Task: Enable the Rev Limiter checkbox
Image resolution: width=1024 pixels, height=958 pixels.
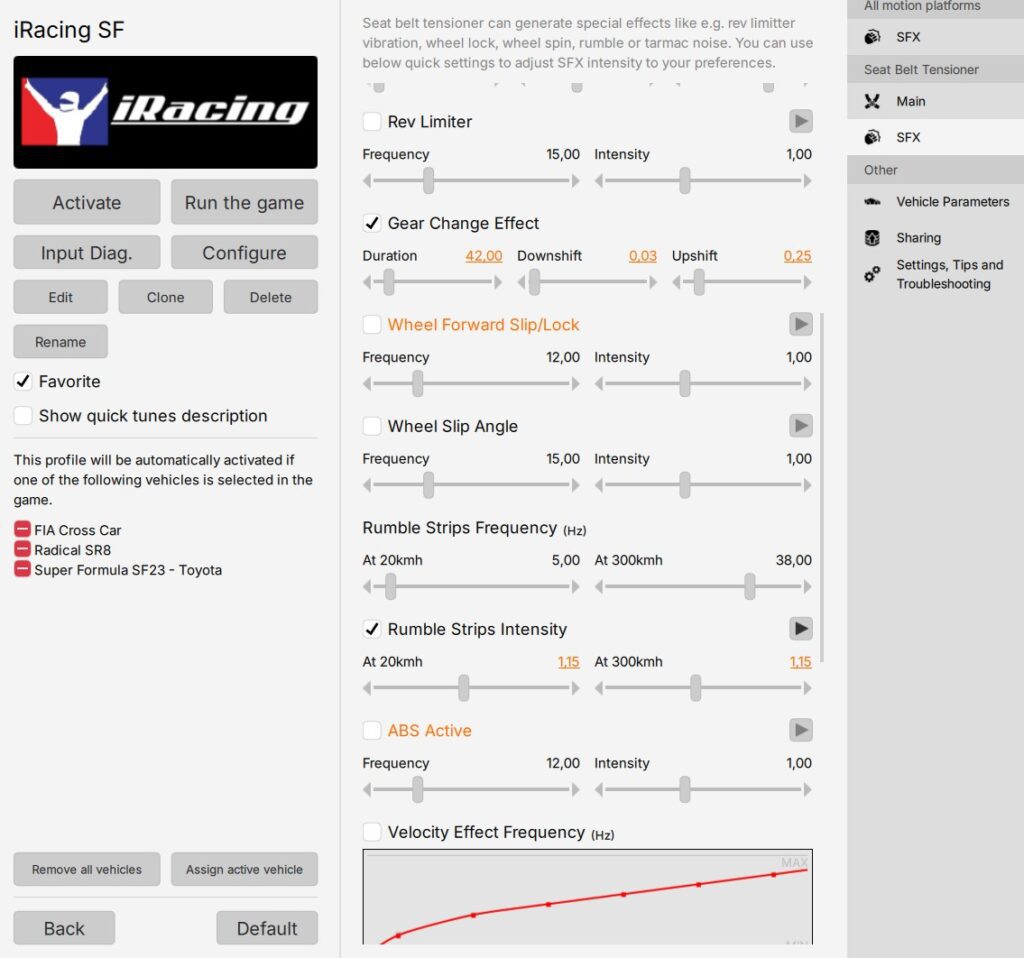Action: coord(372,122)
